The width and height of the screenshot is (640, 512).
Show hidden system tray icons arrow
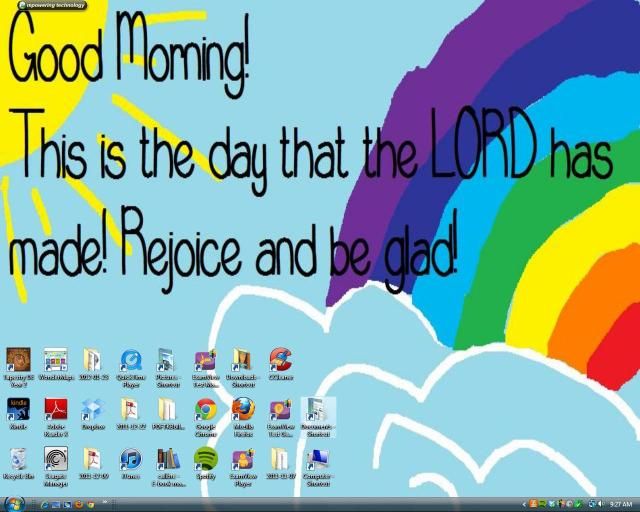(524, 504)
